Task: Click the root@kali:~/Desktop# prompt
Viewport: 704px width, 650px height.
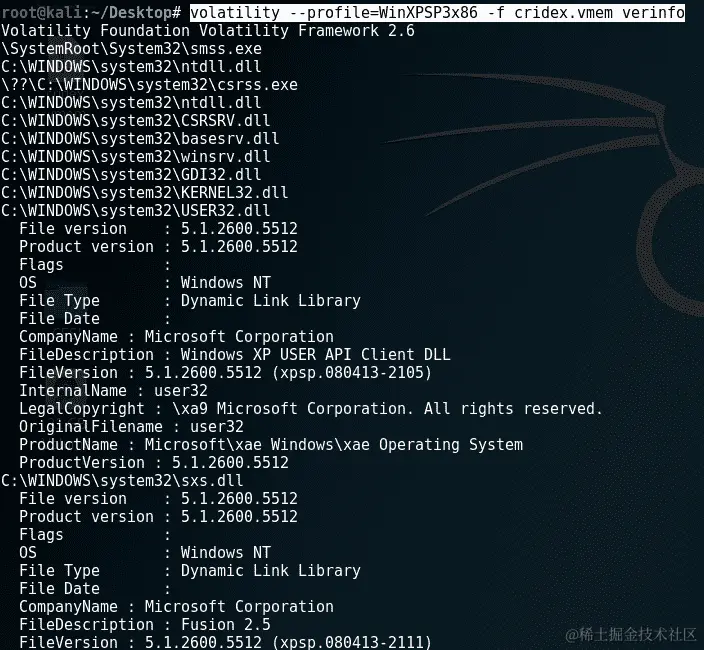Action: 91,13
